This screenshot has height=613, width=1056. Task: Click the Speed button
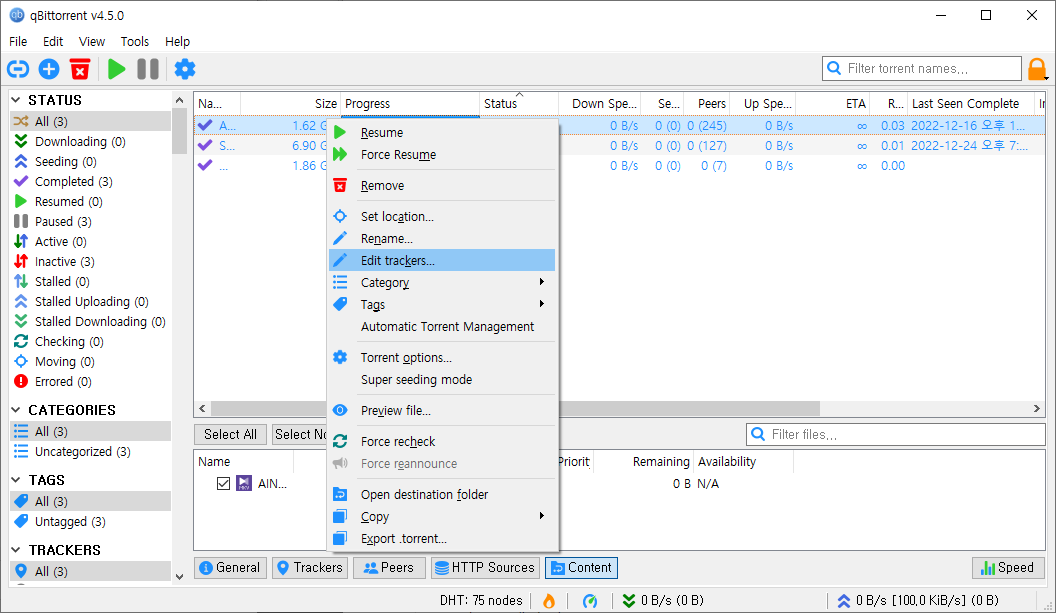pyautogui.click(x=1008, y=568)
